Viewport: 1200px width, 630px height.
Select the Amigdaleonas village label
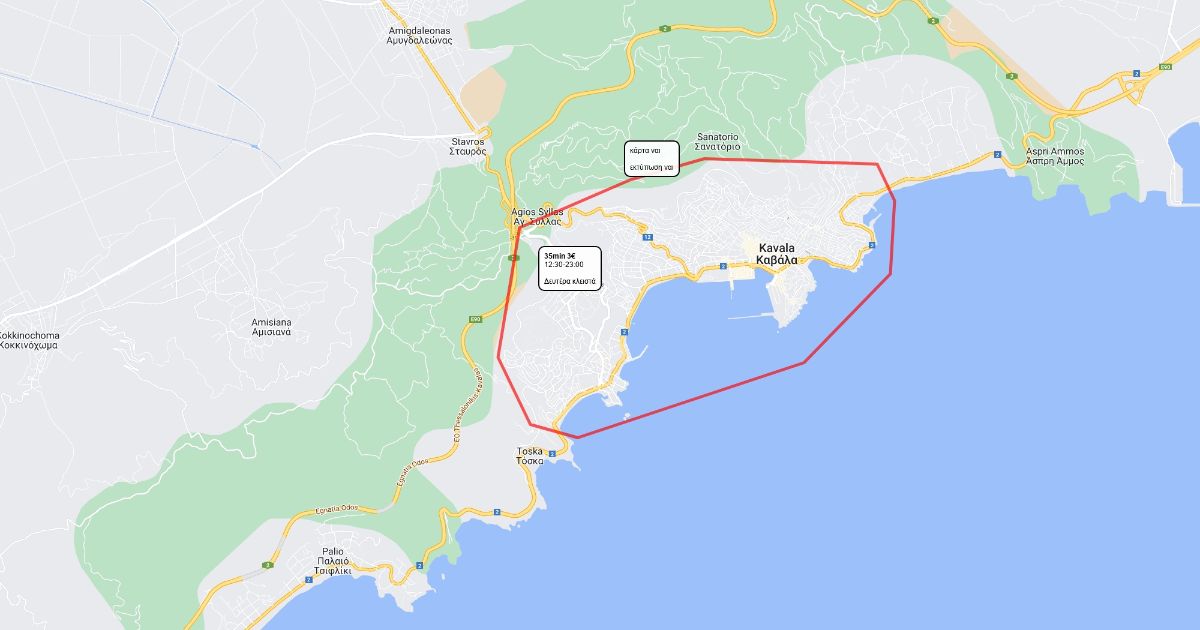pyautogui.click(x=420, y=35)
